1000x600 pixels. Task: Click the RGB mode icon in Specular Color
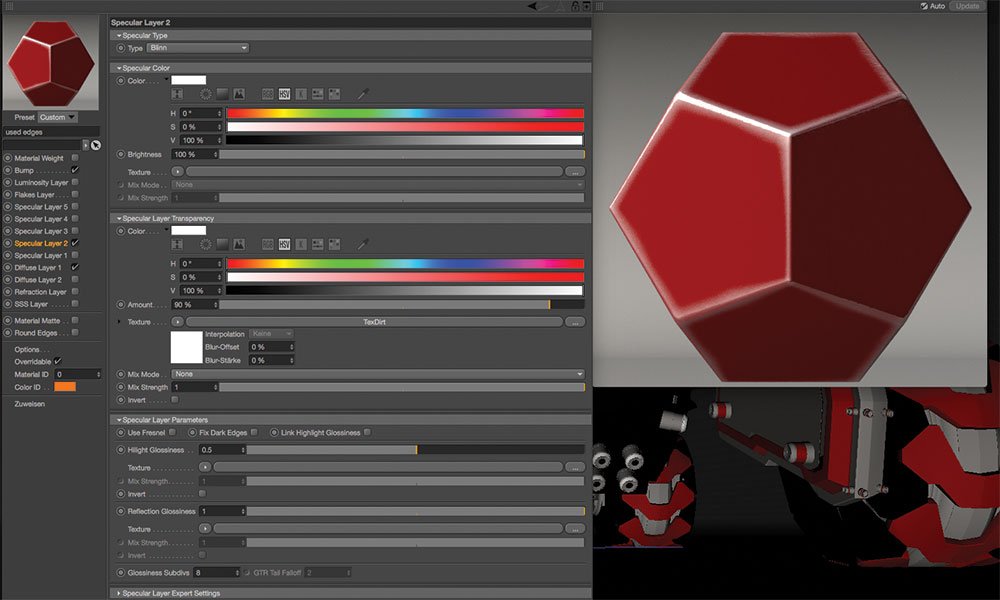coord(268,94)
